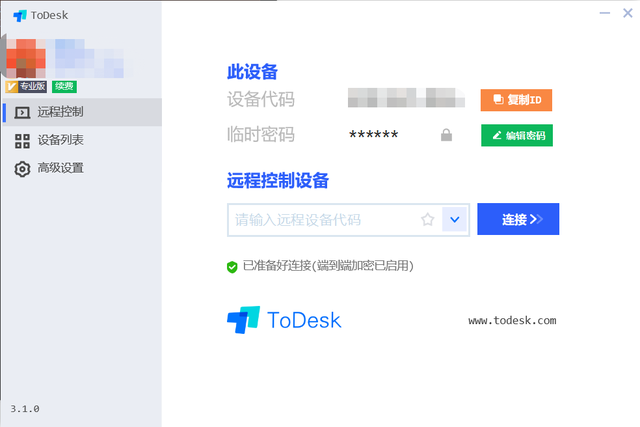Click the 此设备 heading
Image resolution: width=640 pixels, height=427 pixels.
(x=252, y=72)
